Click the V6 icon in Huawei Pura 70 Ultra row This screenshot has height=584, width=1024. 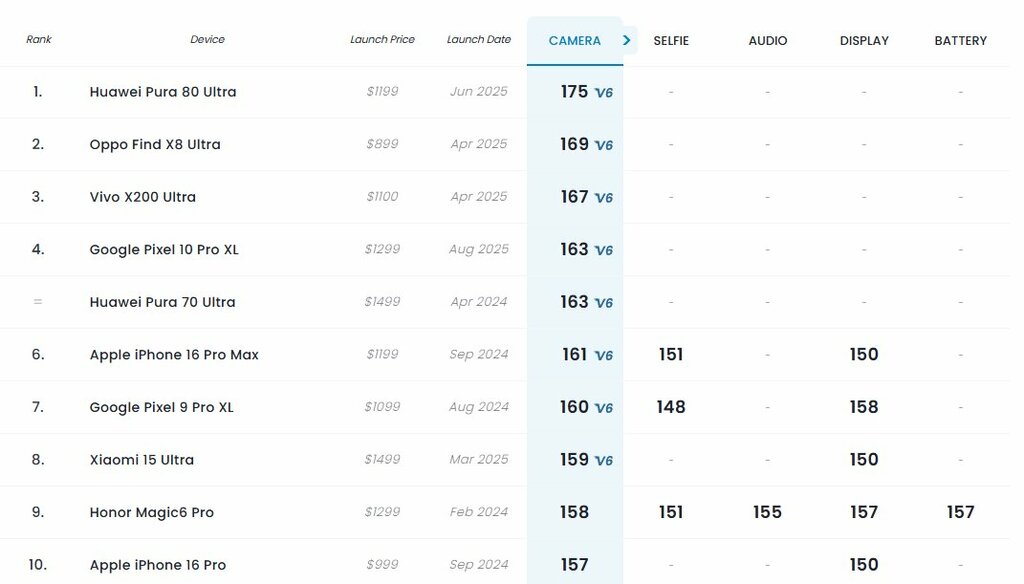[603, 303]
